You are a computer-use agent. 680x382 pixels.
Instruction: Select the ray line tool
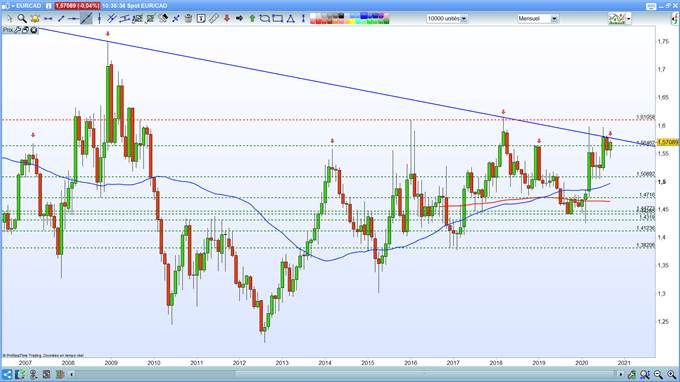click(73, 19)
